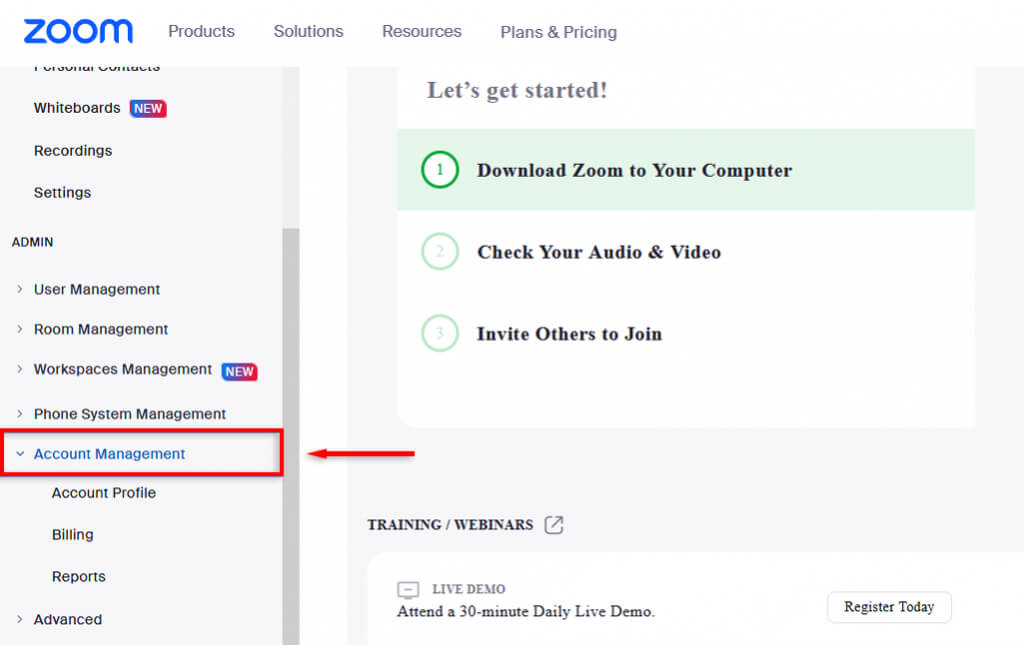Expand the Room Management chevron
The height and width of the screenshot is (645, 1024).
click(x=20, y=329)
